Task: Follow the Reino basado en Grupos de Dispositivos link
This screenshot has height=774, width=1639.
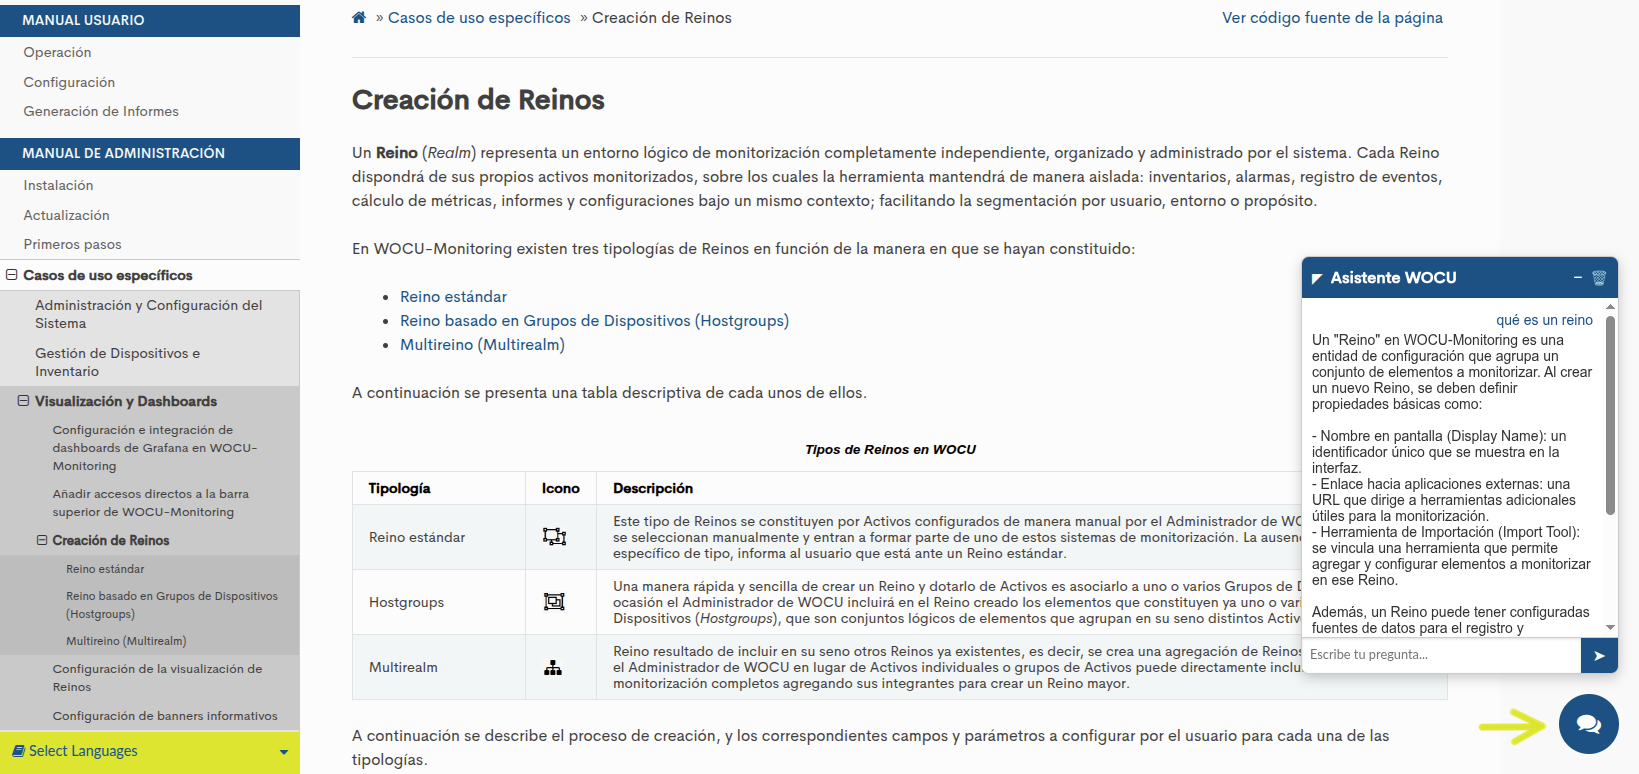Action: click(x=594, y=321)
